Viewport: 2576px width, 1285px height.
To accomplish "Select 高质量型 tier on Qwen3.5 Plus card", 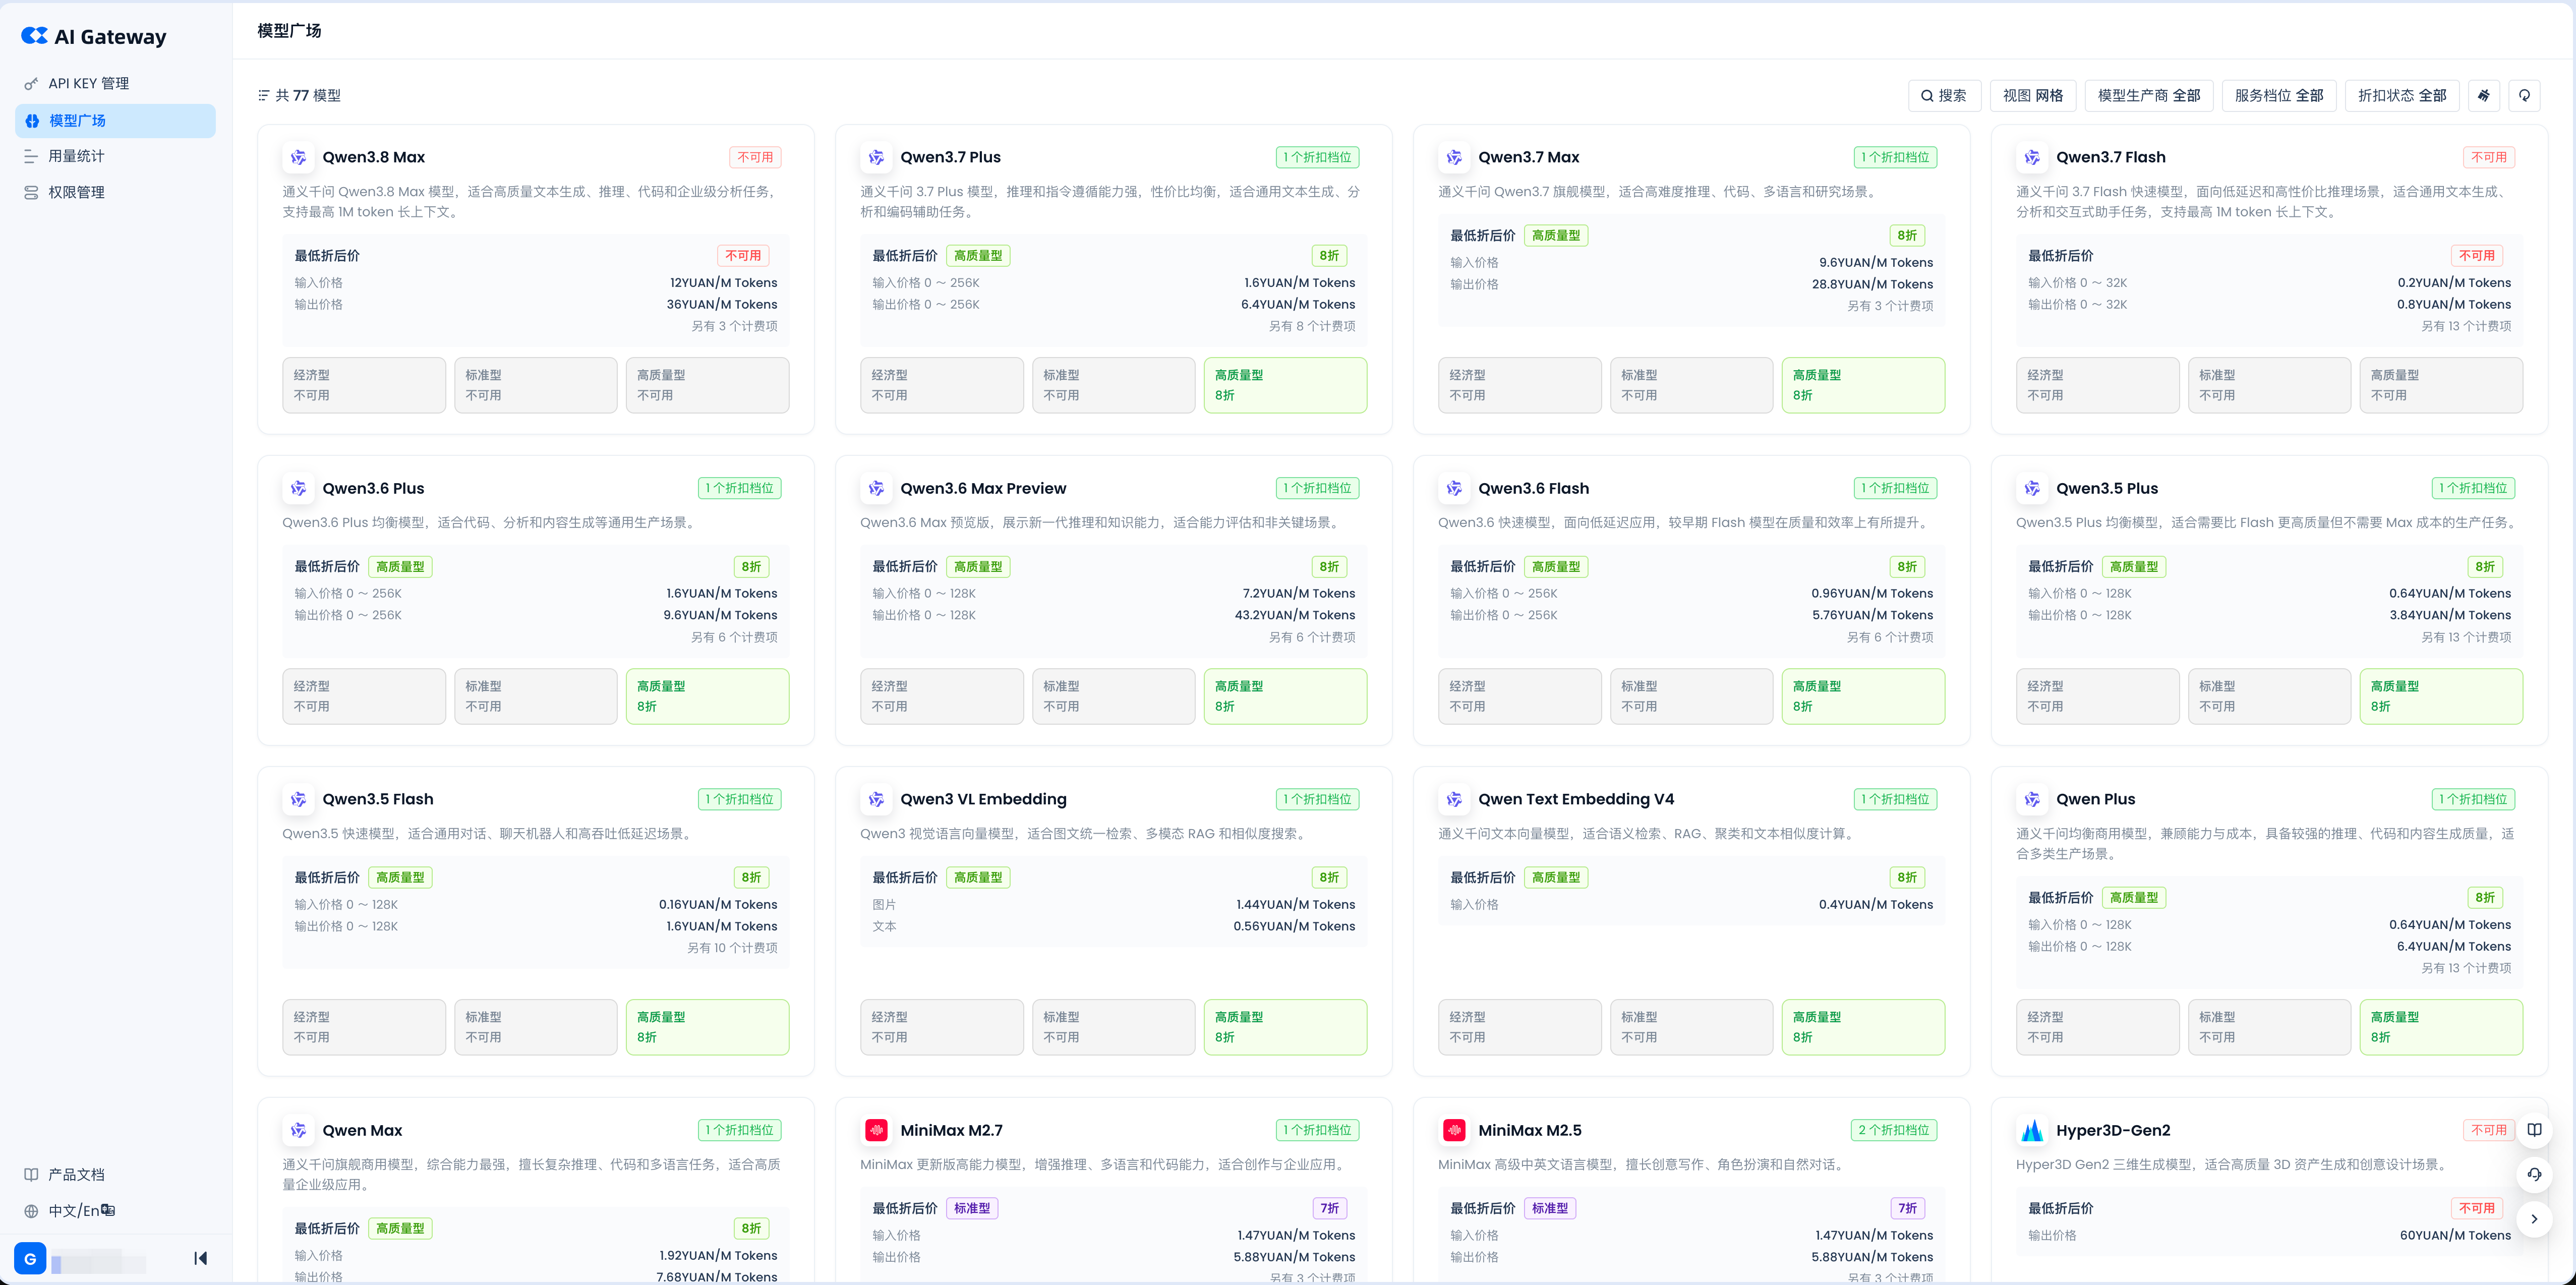I will coord(2441,696).
